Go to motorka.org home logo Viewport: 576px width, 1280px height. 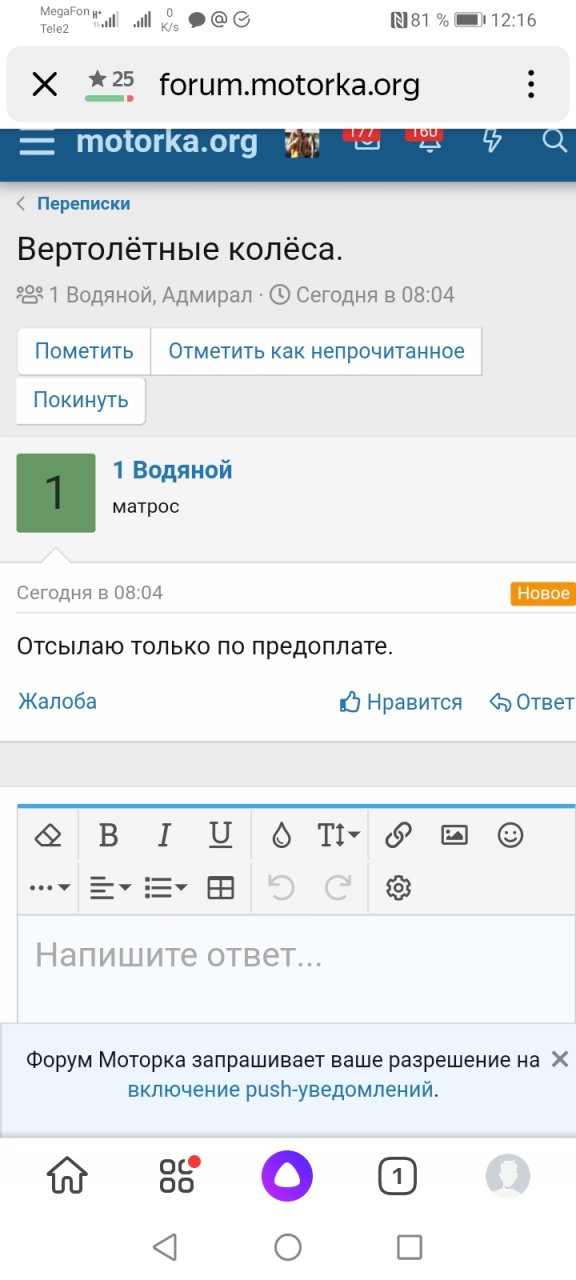167,142
